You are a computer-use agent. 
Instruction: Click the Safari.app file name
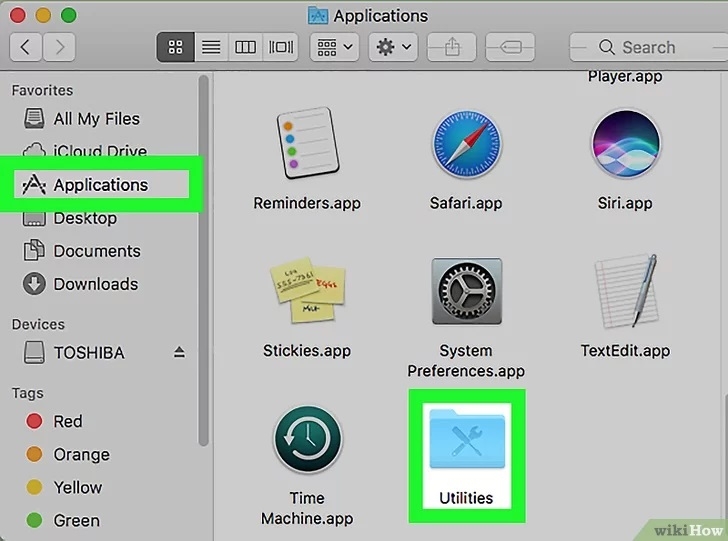(x=466, y=203)
